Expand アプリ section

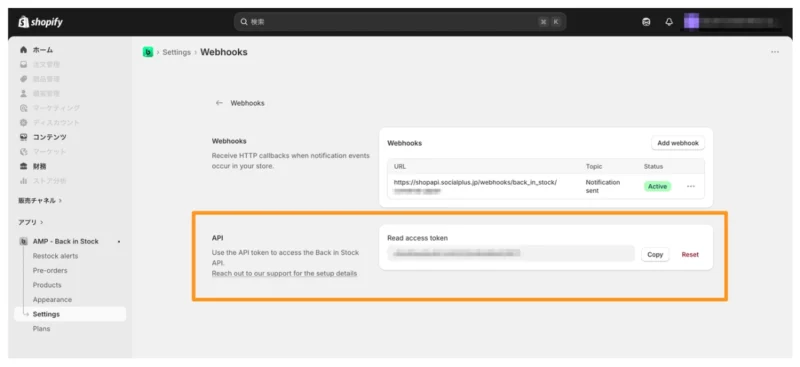[31, 223]
